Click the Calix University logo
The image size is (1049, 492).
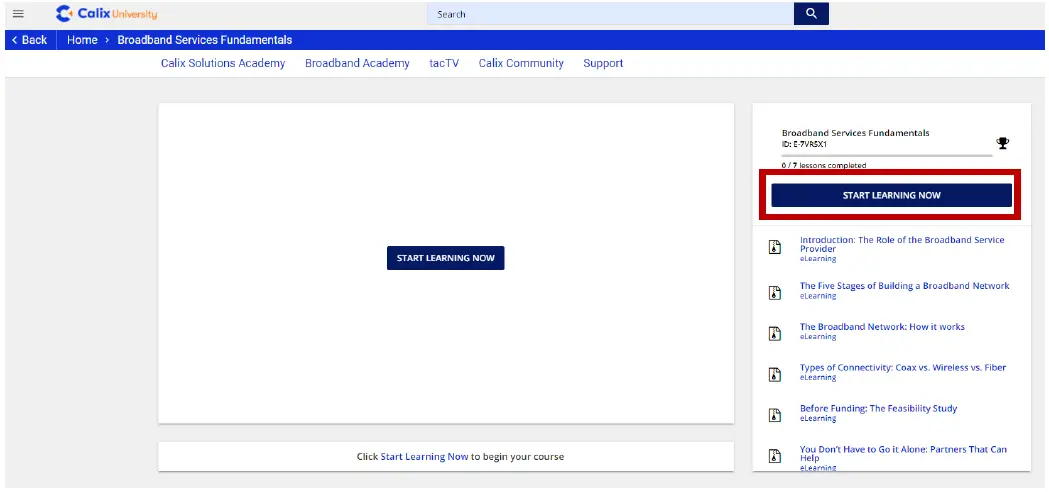point(106,13)
